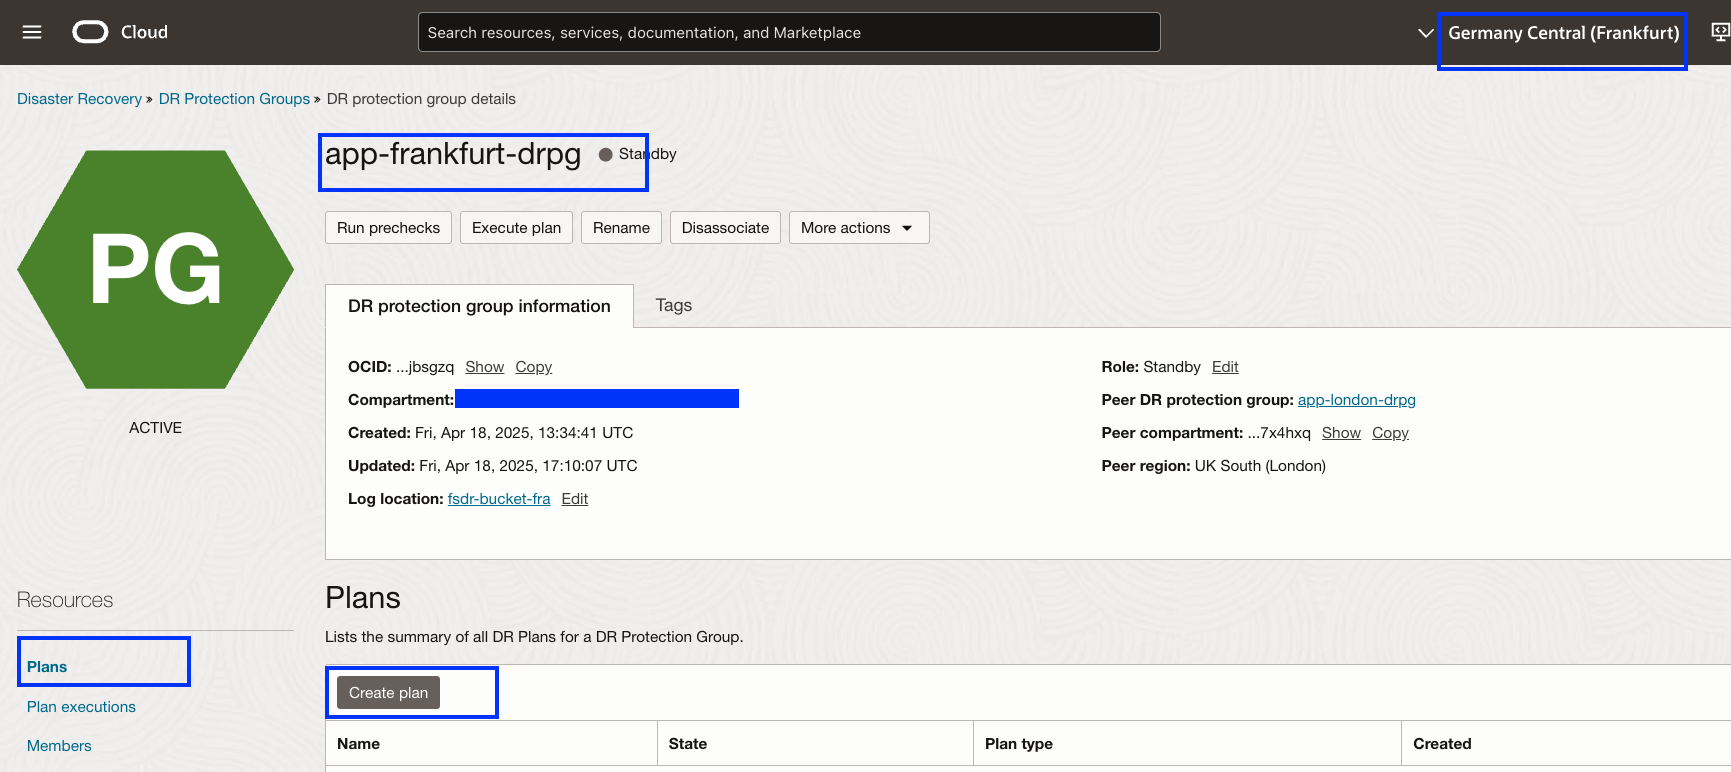Image resolution: width=1731 pixels, height=772 pixels.
Task: Click the Plan type column header
Action: 1018,744
